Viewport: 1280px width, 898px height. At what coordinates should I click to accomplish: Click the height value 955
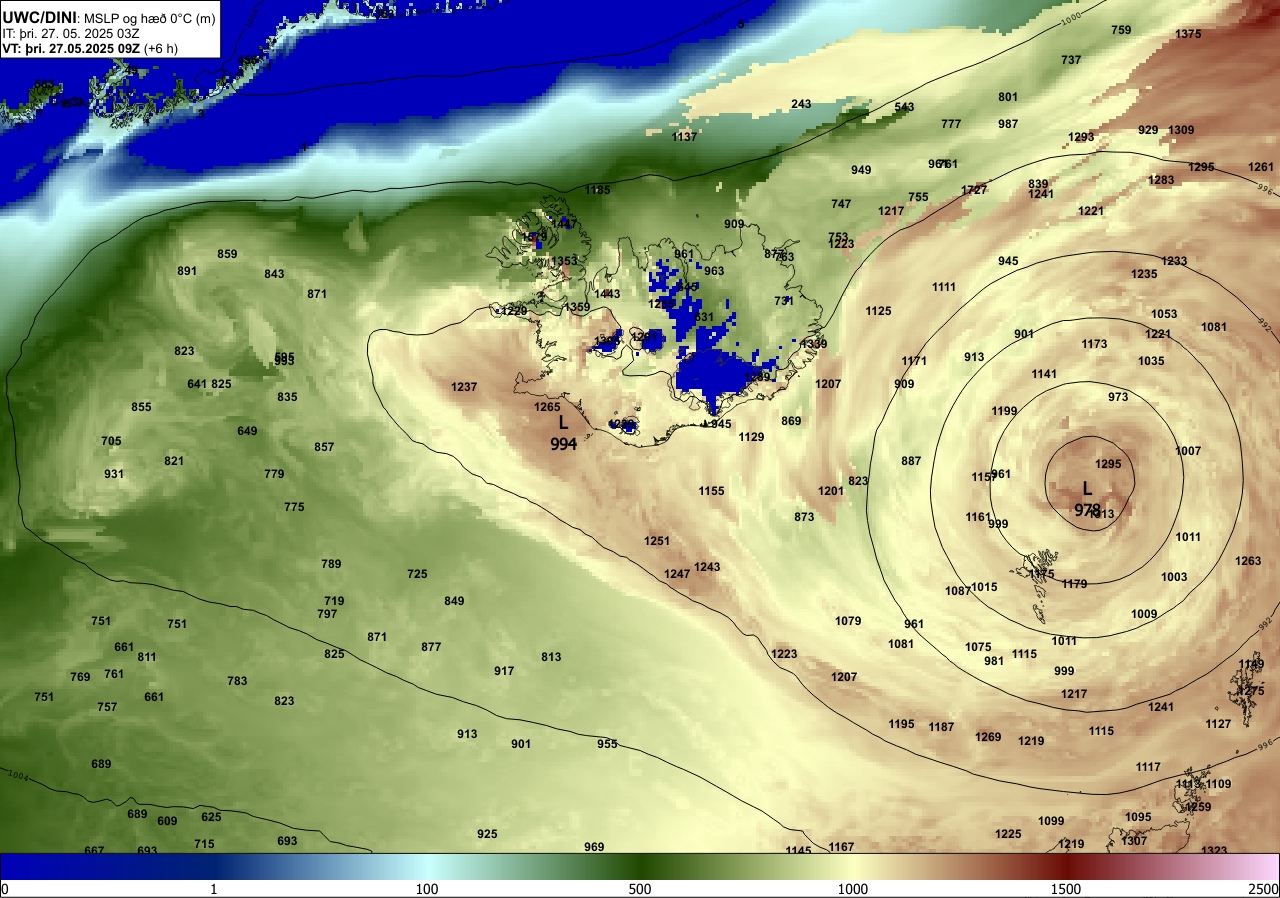[607, 744]
